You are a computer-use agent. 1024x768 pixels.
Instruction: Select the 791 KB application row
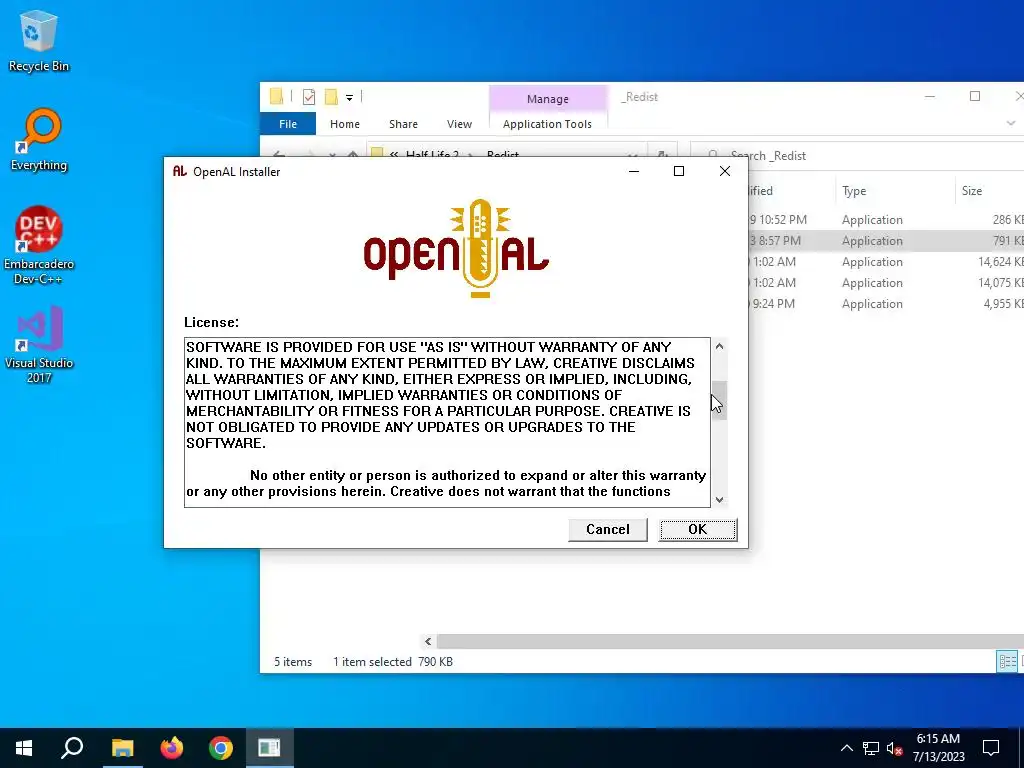[x=886, y=241]
